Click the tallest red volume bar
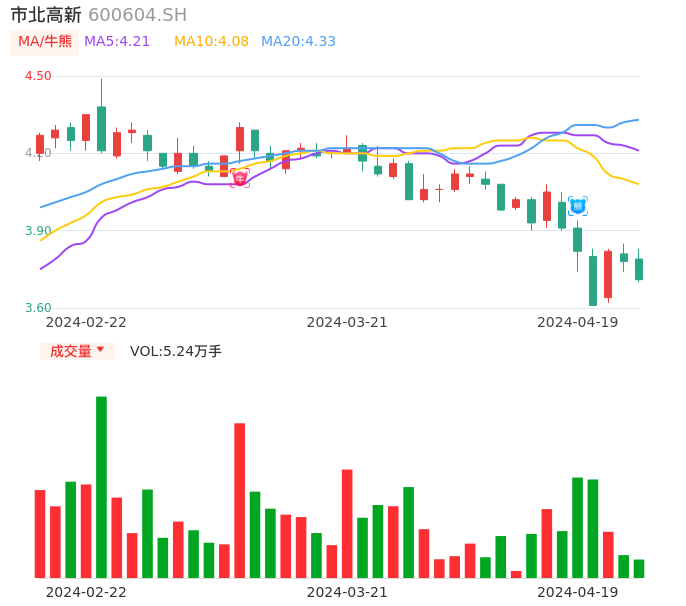Viewport: 686px width, 606px height. (240, 500)
